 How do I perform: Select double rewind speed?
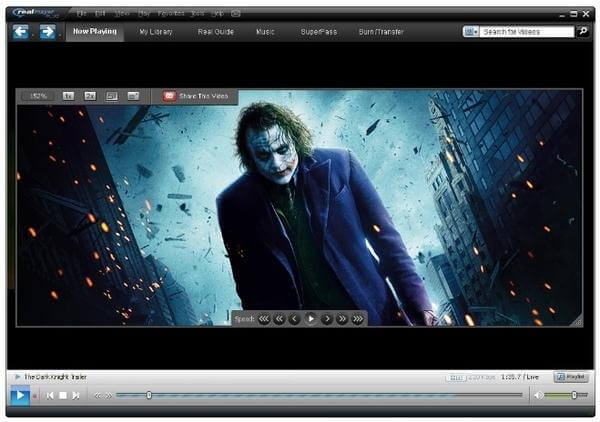click(279, 319)
